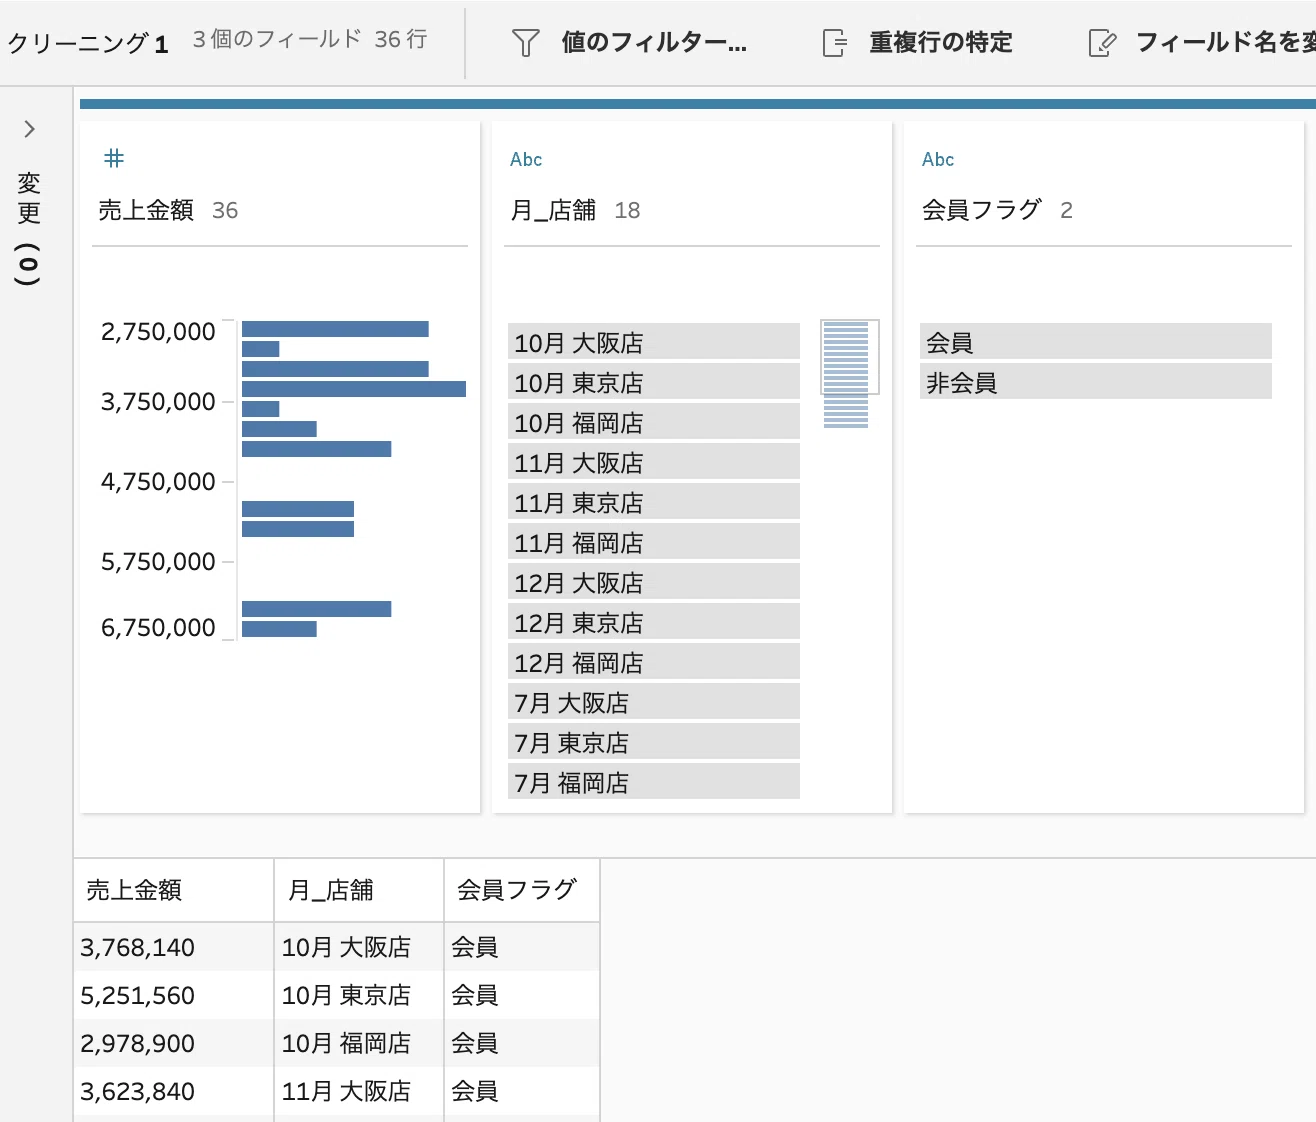The image size is (1316, 1122).
Task: Select value 7月 東京店 in profile card
Action: [x=654, y=742]
